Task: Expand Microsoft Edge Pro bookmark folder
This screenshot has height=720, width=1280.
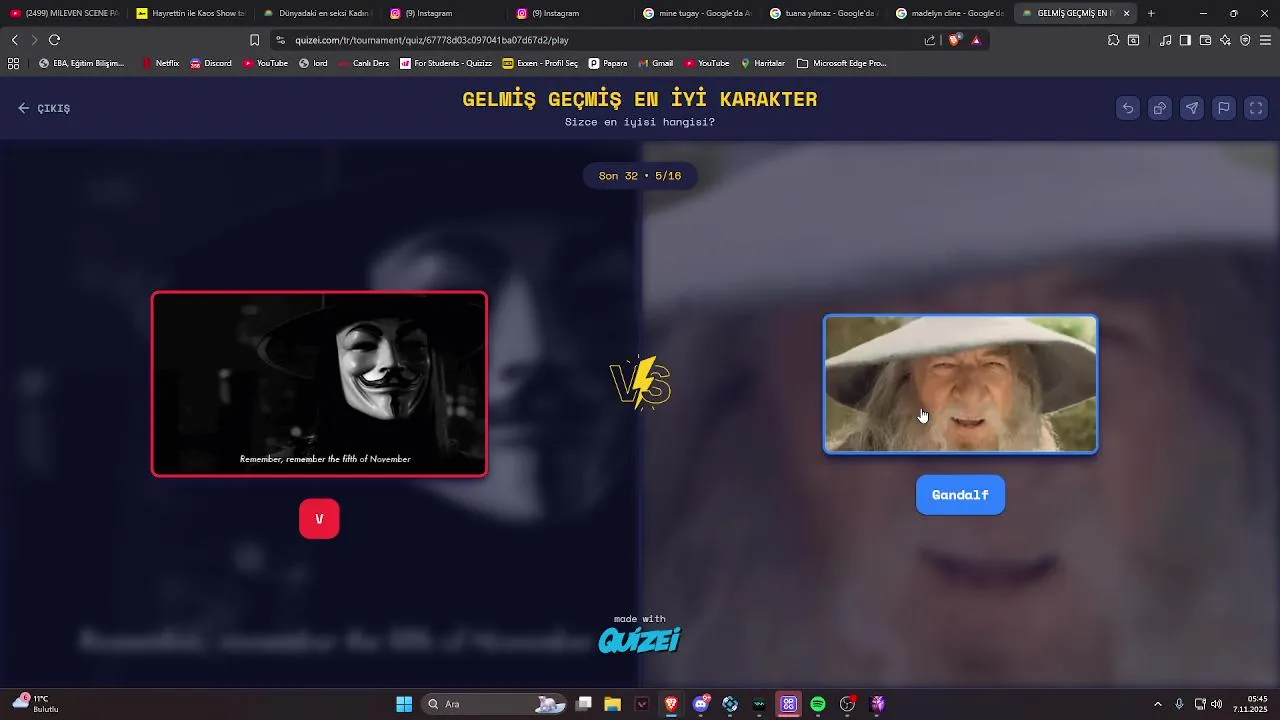Action: point(842,63)
